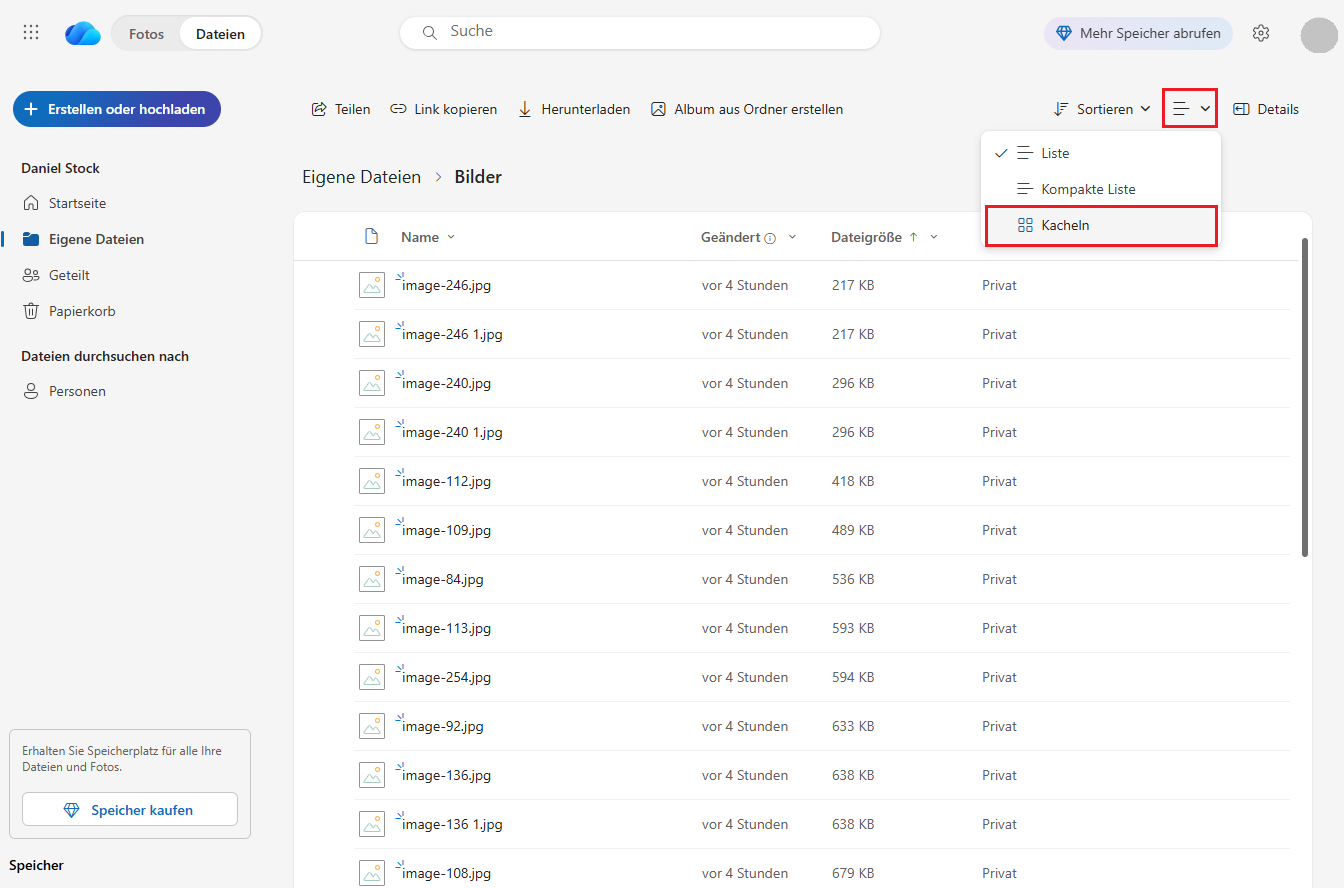Open the Dateigröße column dropdown
The height and width of the screenshot is (888, 1344).
tap(934, 237)
